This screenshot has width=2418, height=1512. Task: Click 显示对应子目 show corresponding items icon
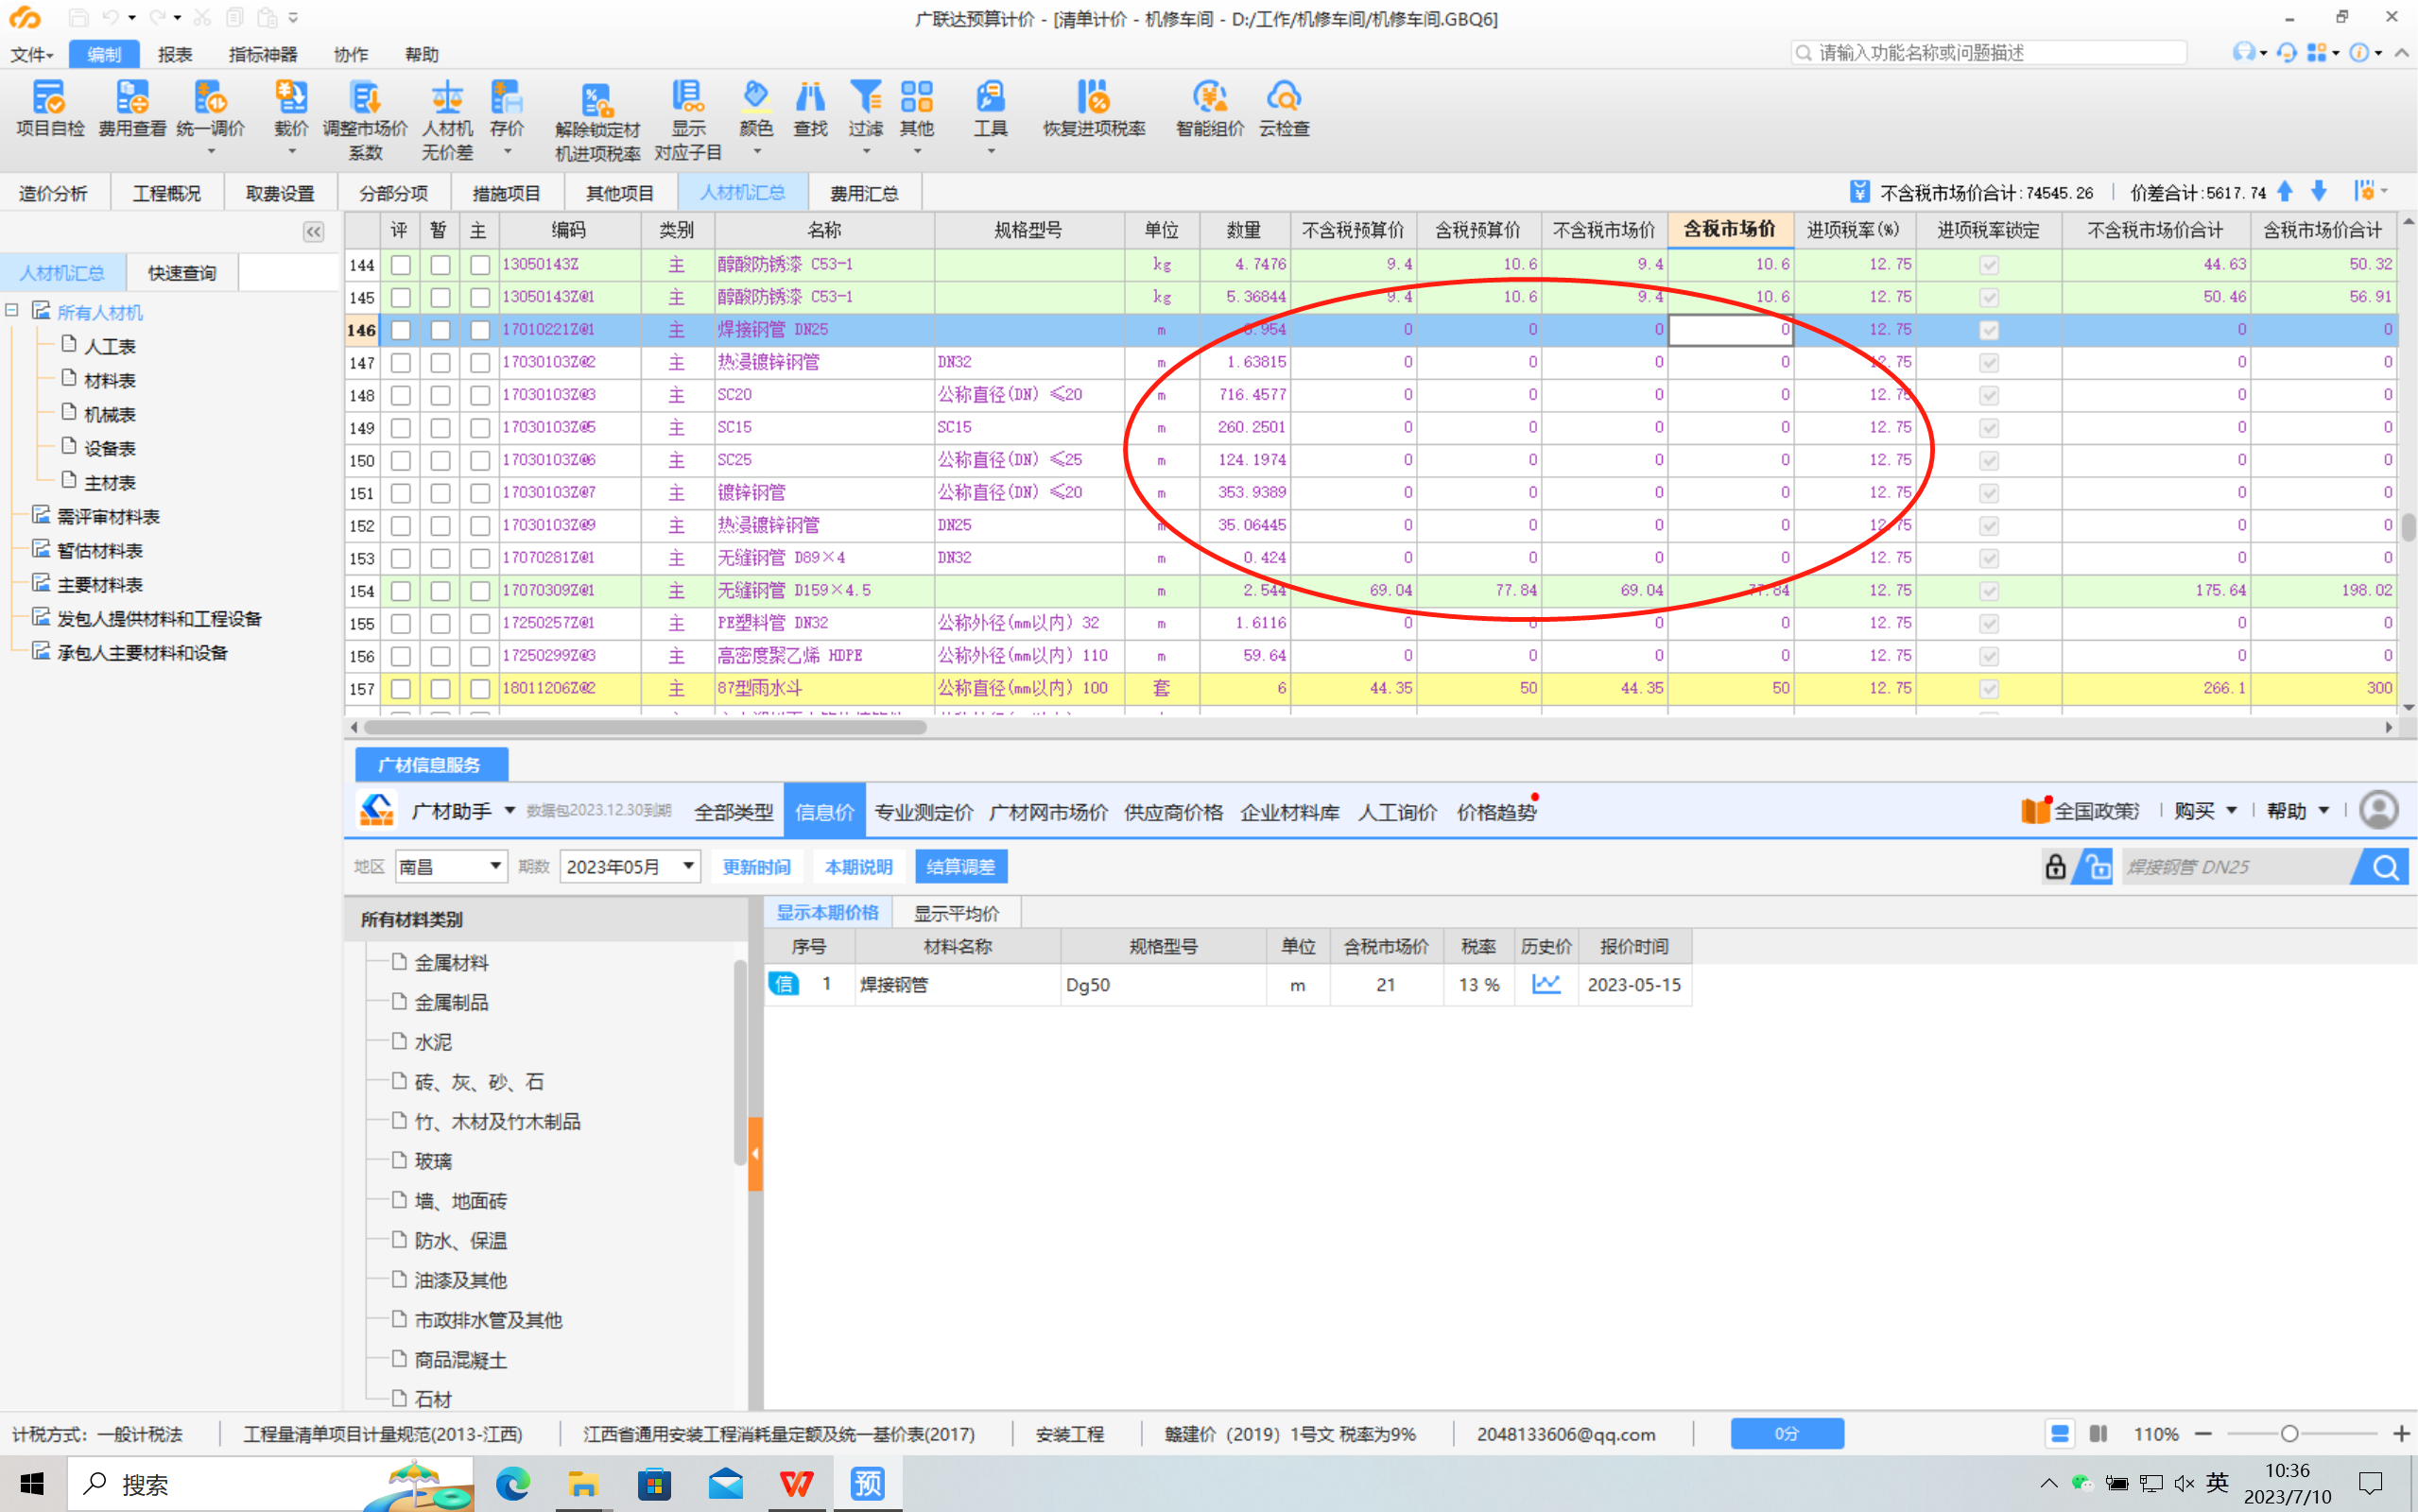[x=688, y=120]
